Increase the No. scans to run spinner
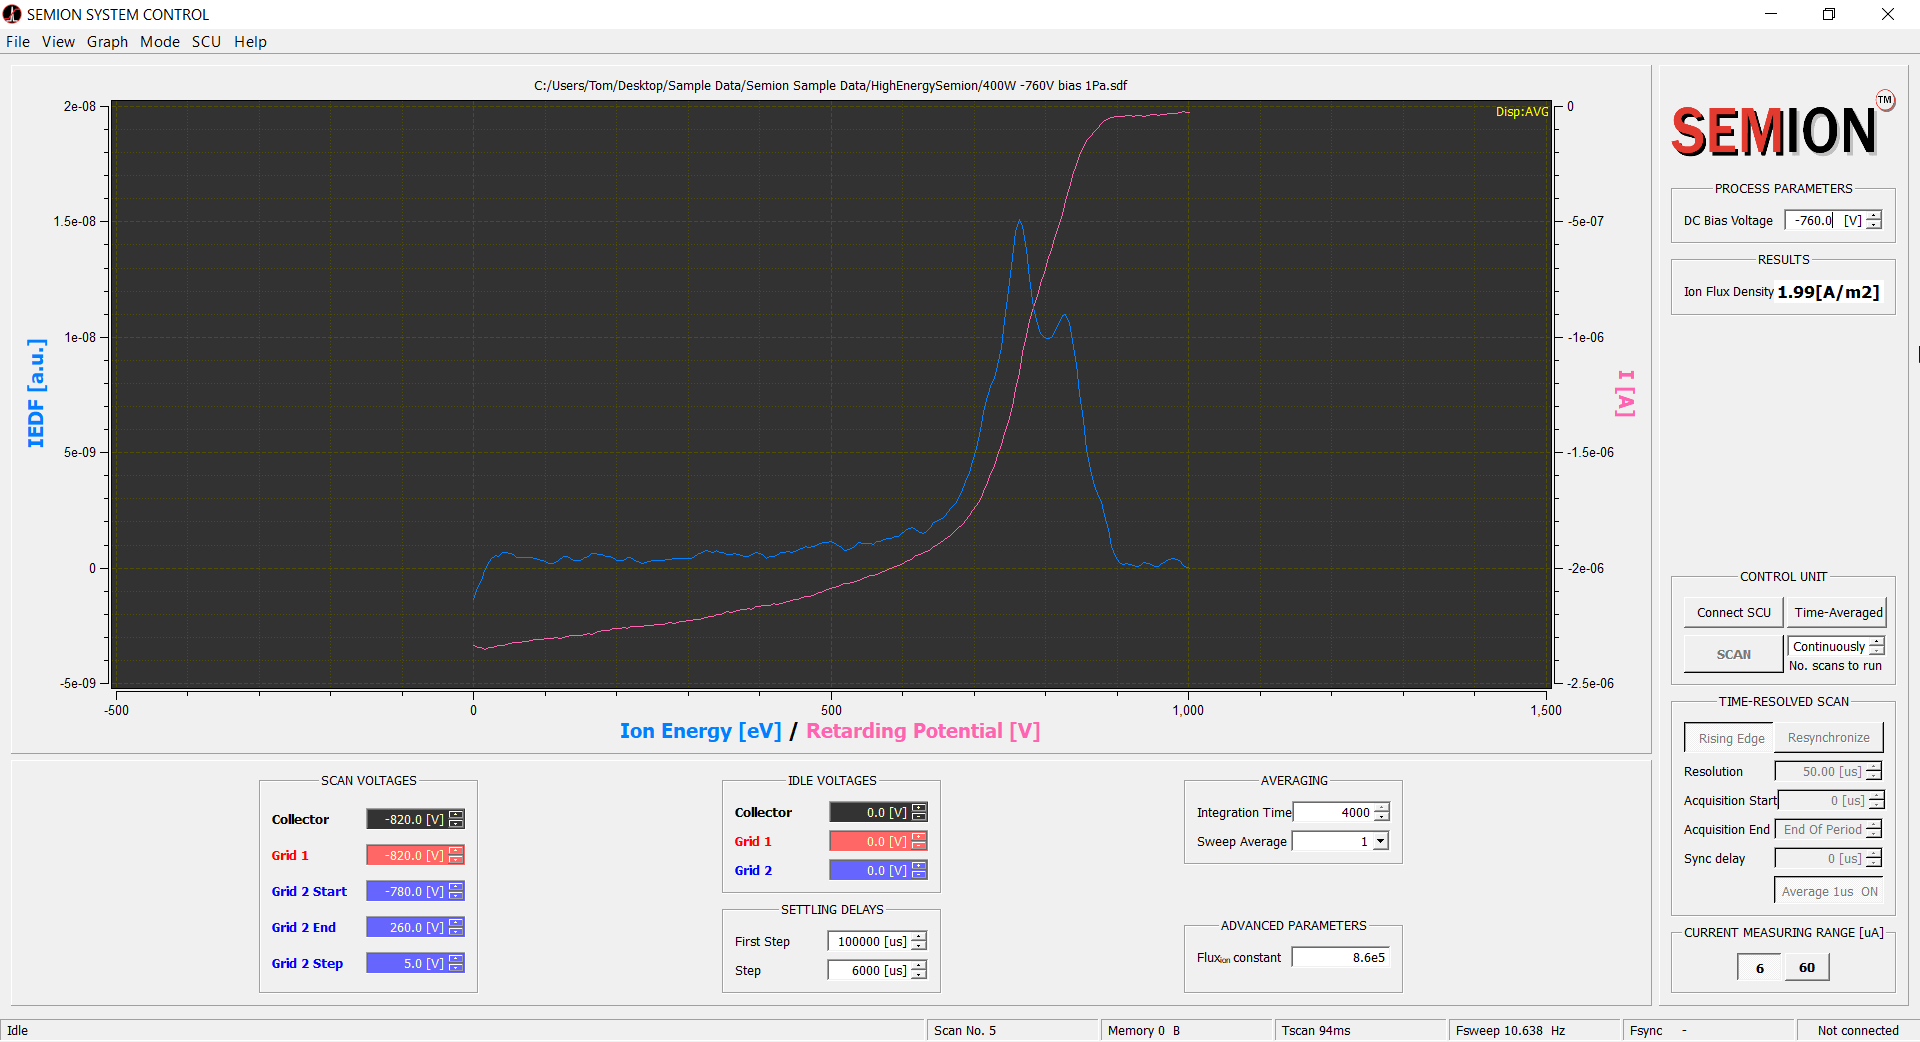Screen dimensions: 1920x1042 [1876, 642]
